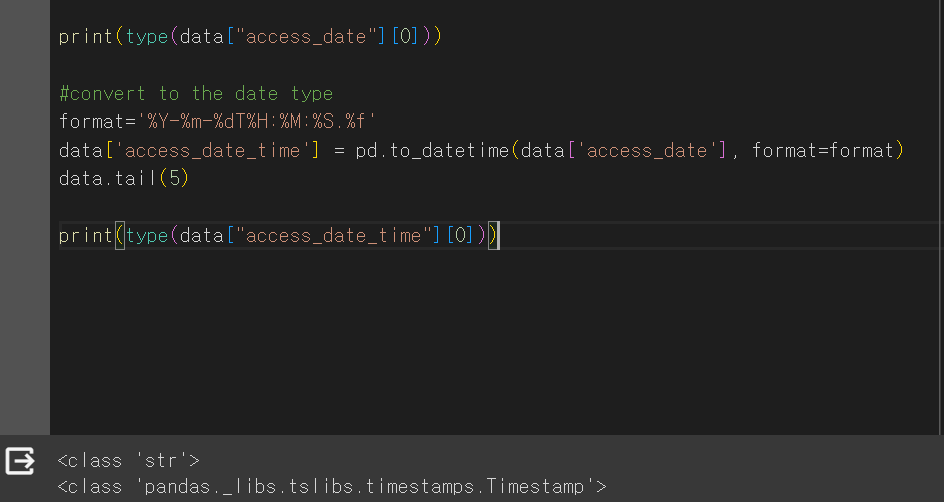Click the code line data.tail(5)
Viewport: 944px width, 502px height.
pyautogui.click(x=124, y=178)
